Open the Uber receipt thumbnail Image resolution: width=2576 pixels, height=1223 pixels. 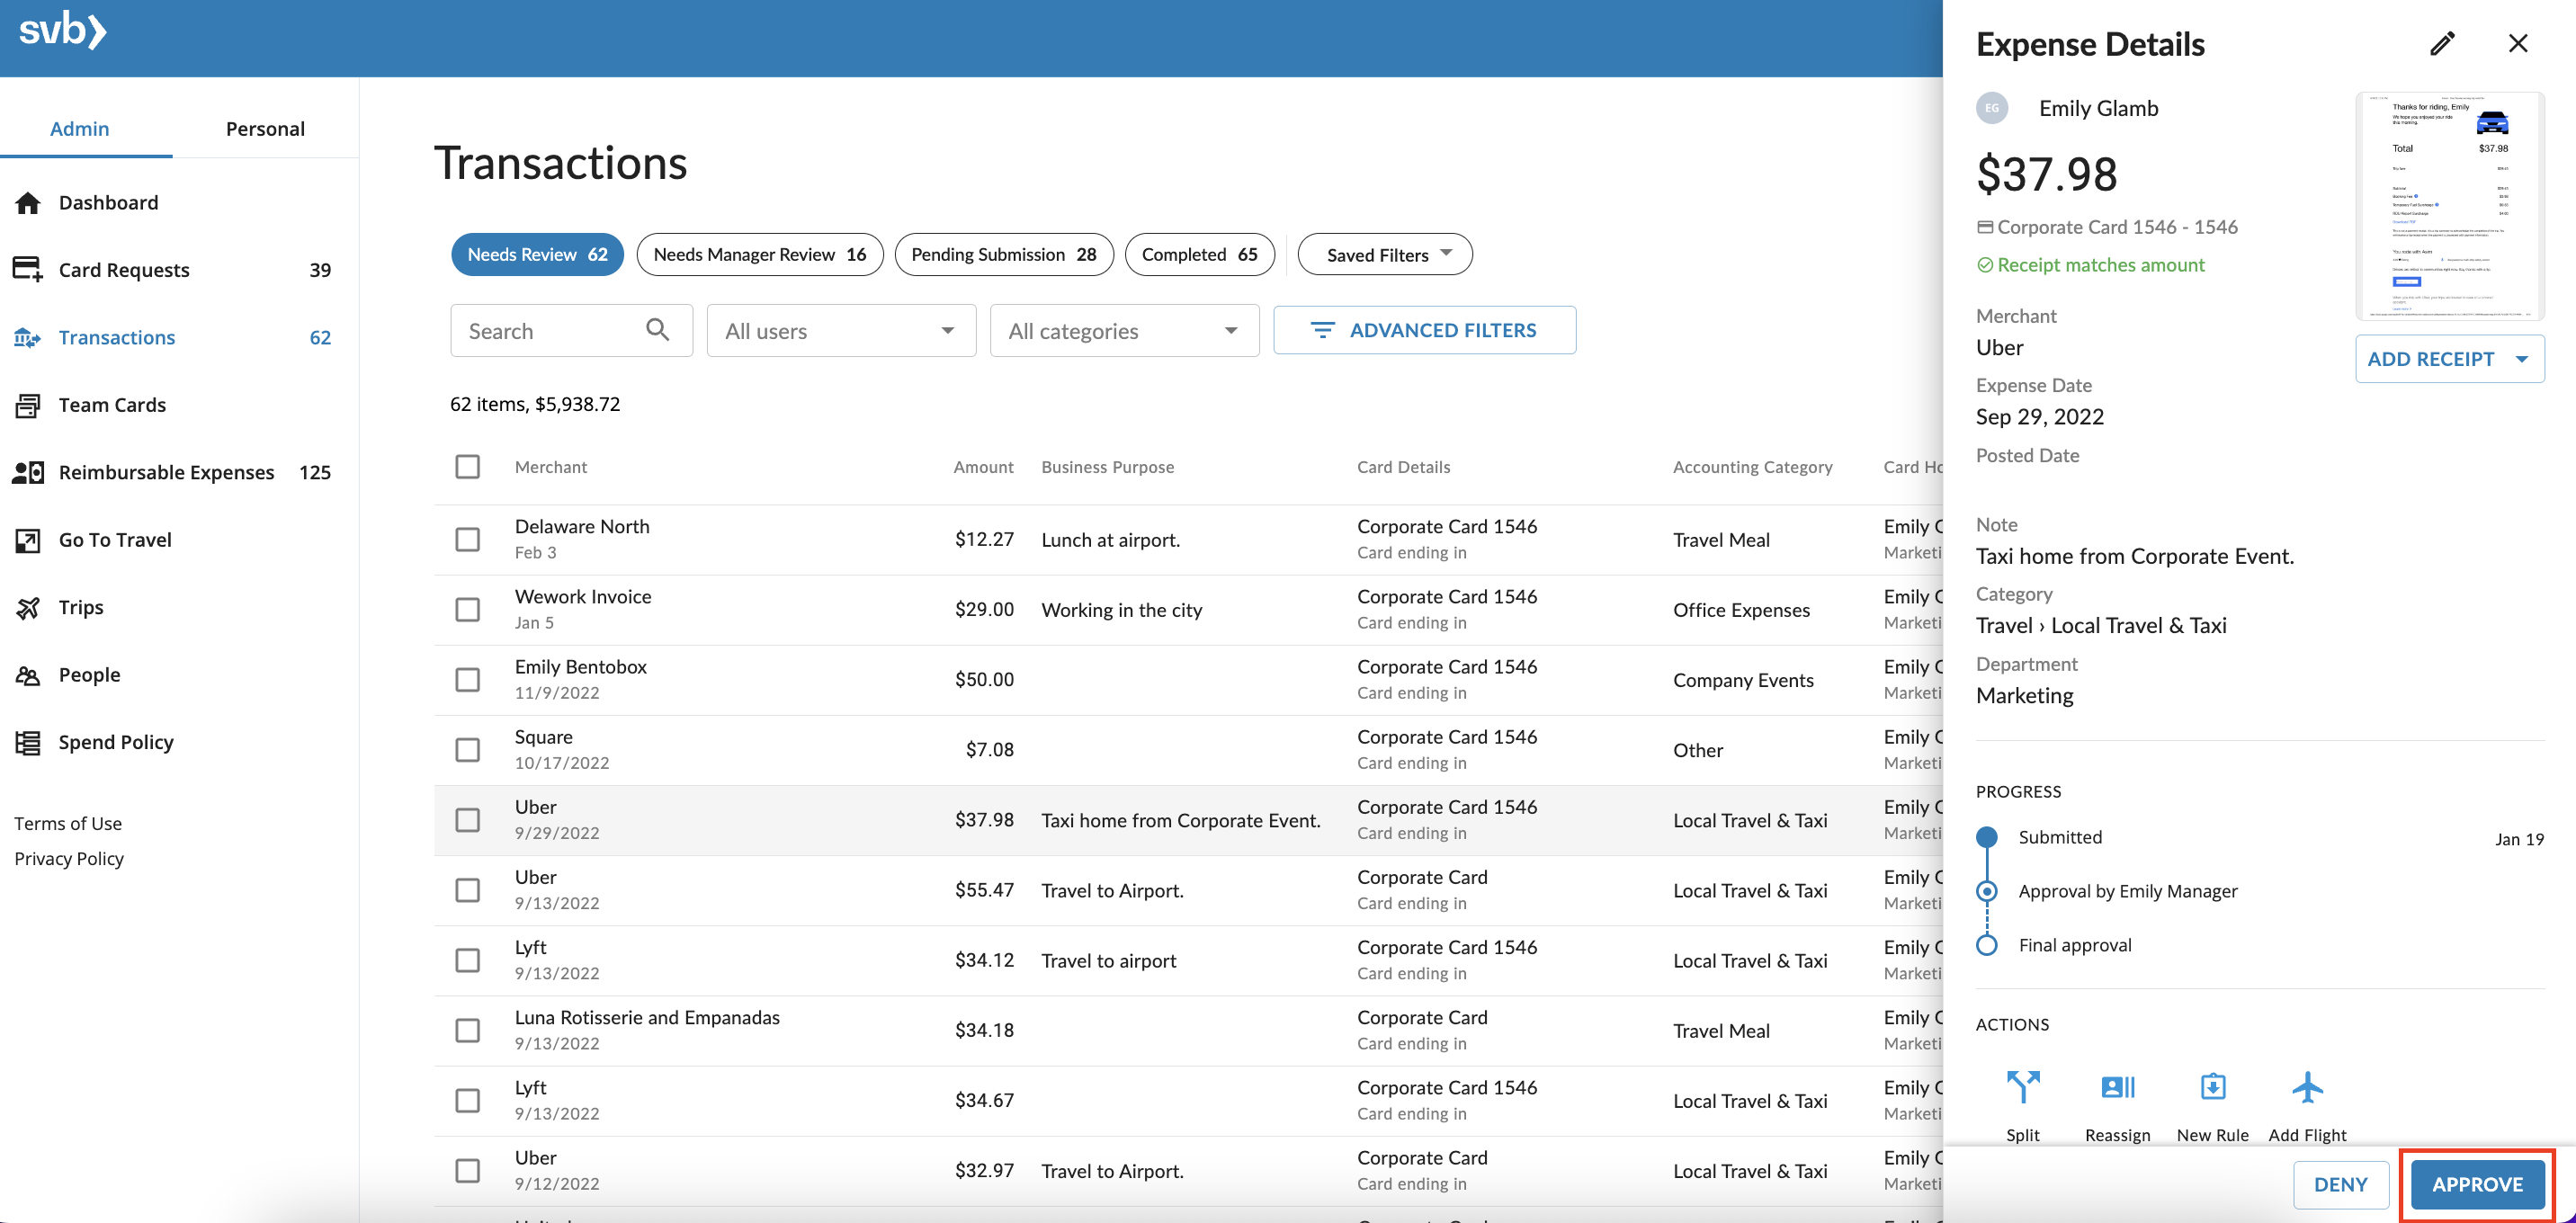2449,206
